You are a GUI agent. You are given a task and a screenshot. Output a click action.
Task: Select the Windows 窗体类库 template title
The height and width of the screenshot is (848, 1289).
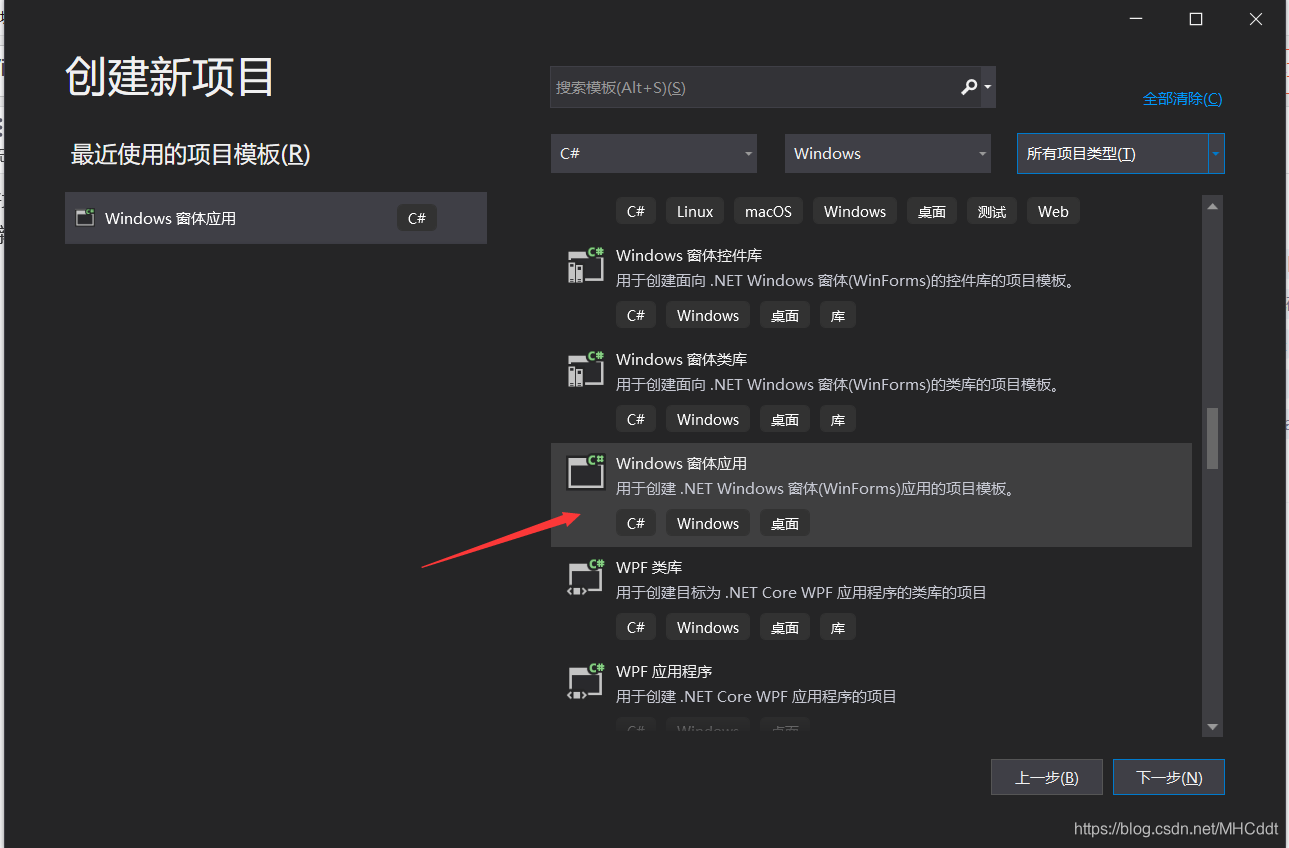point(681,359)
